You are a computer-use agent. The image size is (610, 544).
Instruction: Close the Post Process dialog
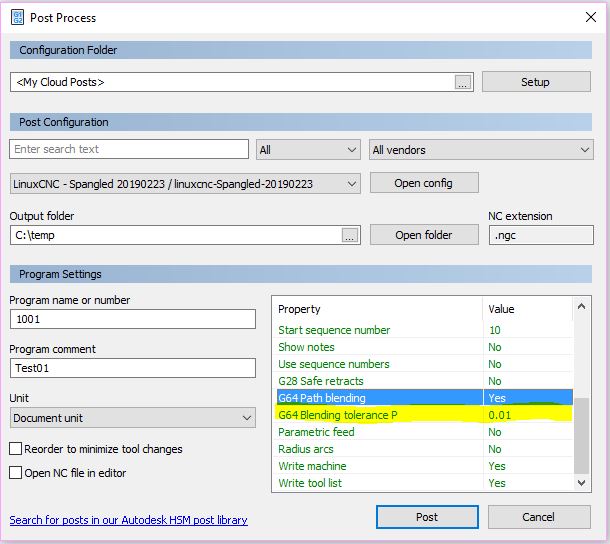591,17
